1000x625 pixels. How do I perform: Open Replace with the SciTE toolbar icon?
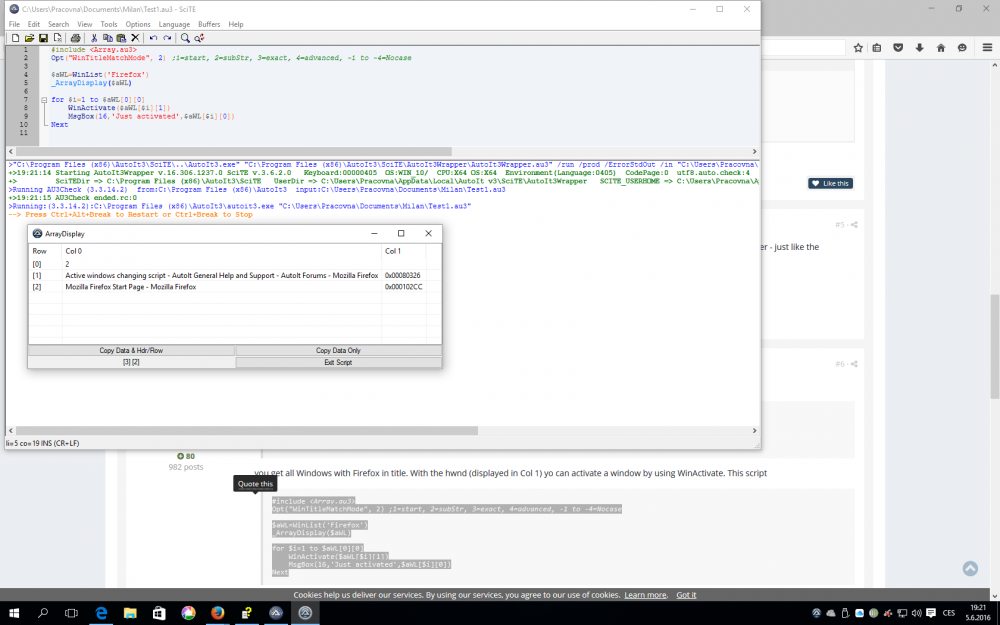[199, 38]
